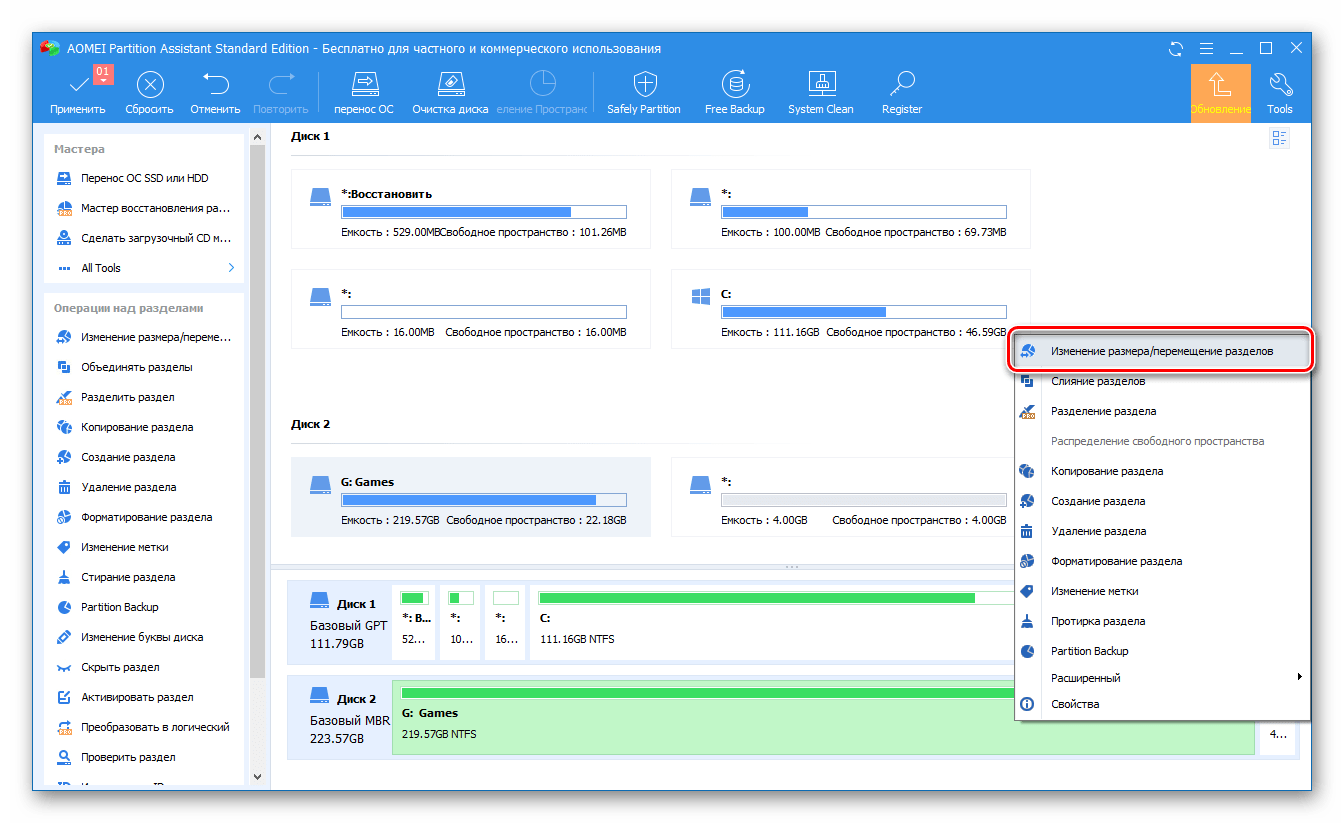Image resolution: width=1344 pixels, height=823 pixels.
Task: Click the Применить (Apply) toolbar icon
Action: [x=77, y=85]
